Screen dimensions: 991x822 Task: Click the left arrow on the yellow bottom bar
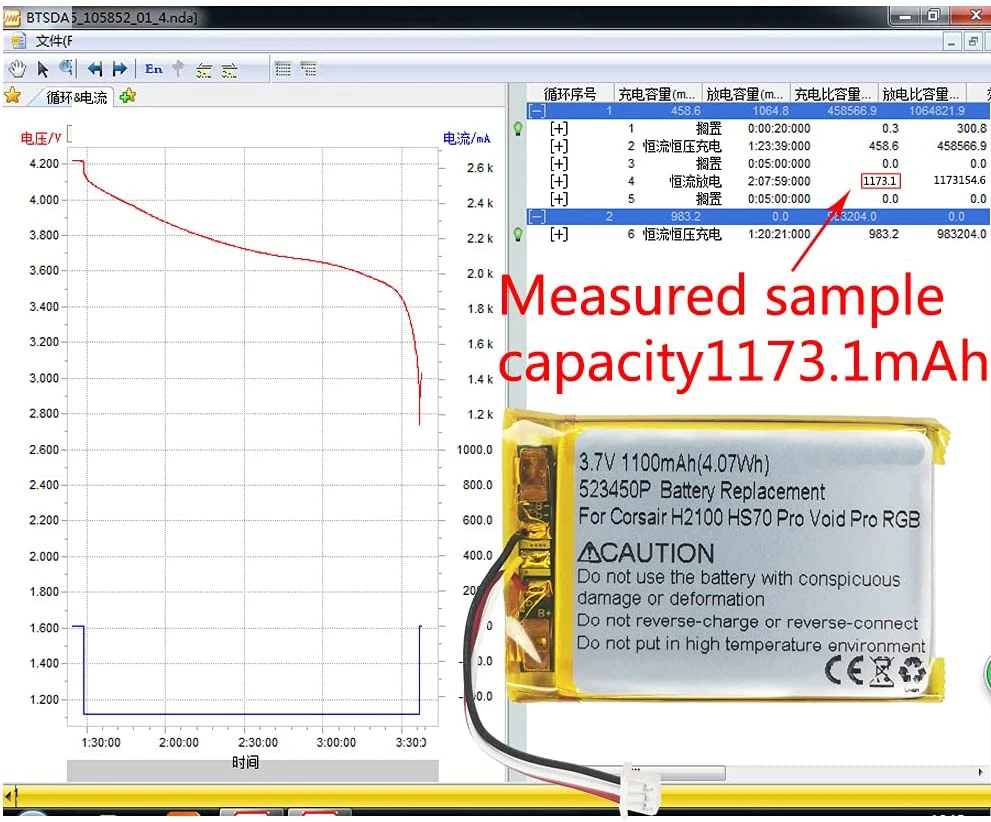tap(8, 795)
